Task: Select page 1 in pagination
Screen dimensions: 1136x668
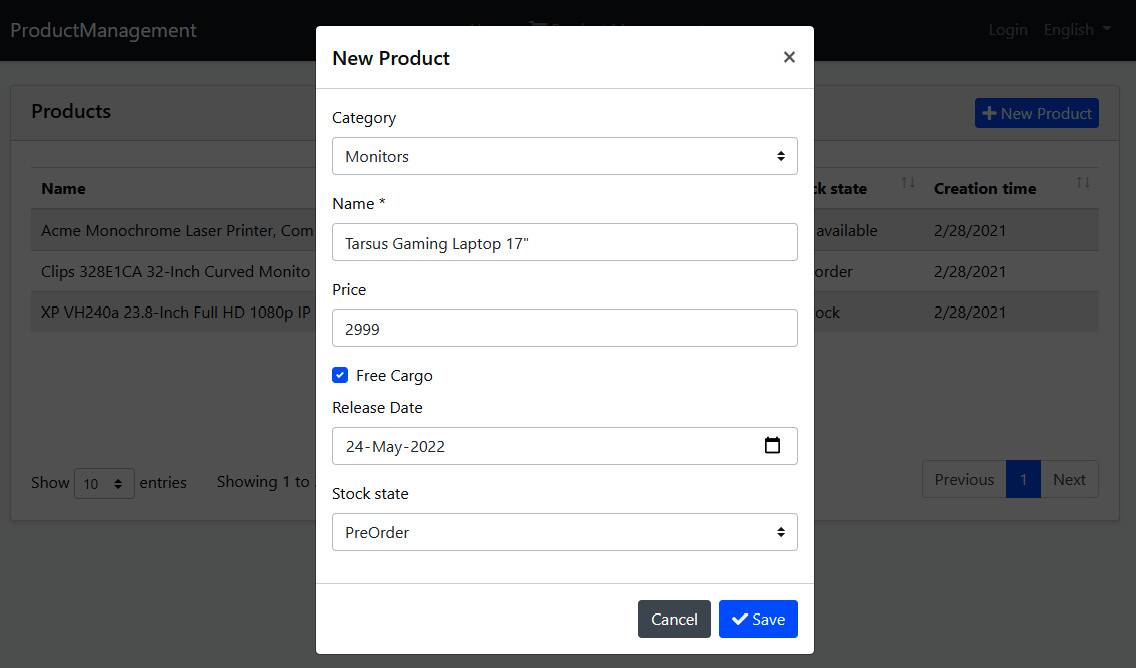Action: (x=1023, y=479)
